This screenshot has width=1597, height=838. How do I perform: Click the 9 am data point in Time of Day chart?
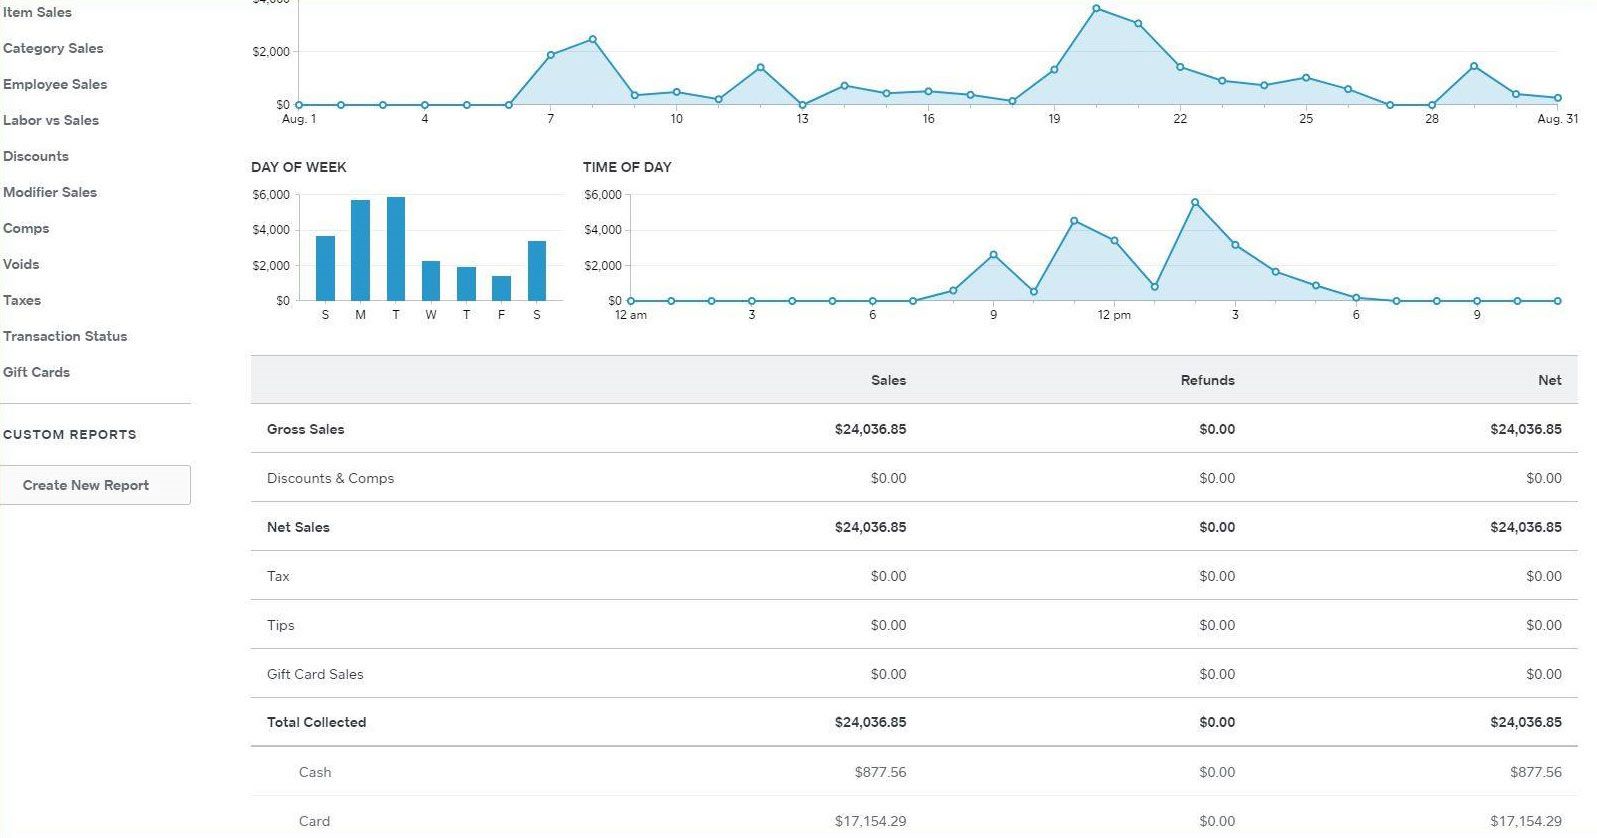click(993, 255)
